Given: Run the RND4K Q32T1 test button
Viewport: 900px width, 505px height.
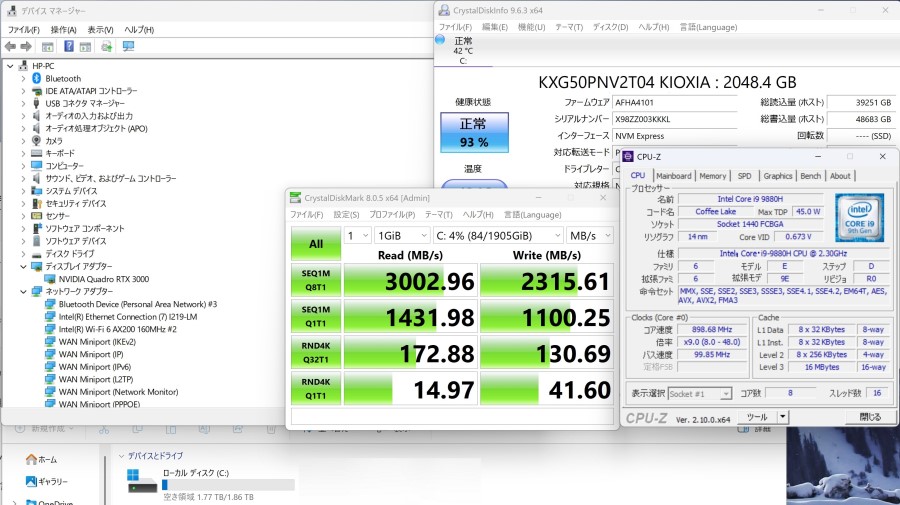Looking at the screenshot, I should click(316, 352).
